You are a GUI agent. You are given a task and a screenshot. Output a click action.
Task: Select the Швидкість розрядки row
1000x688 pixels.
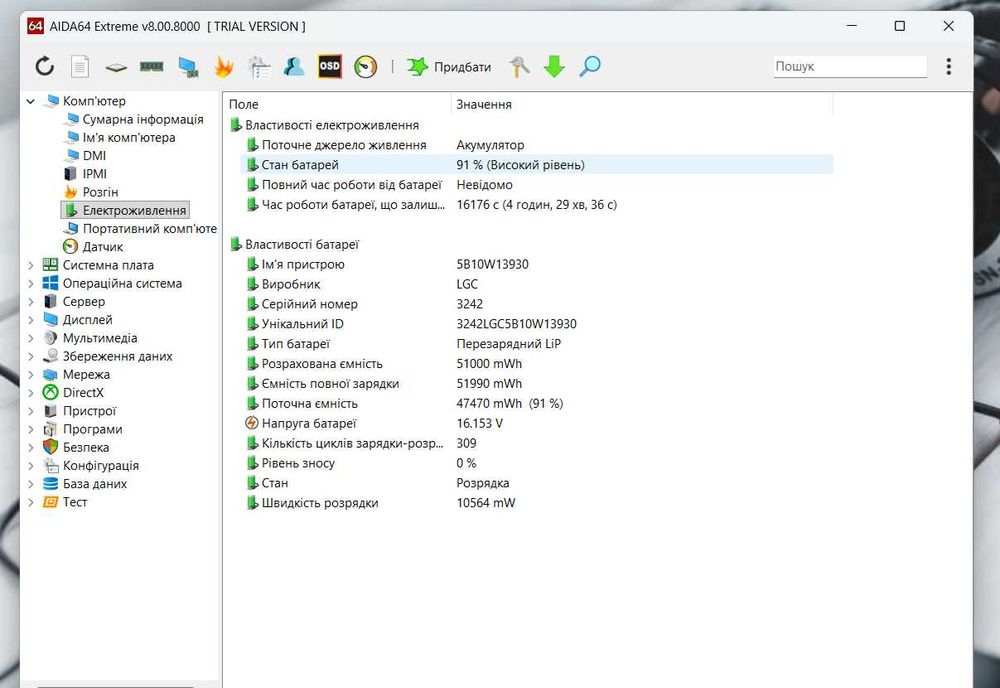[x=537, y=503]
